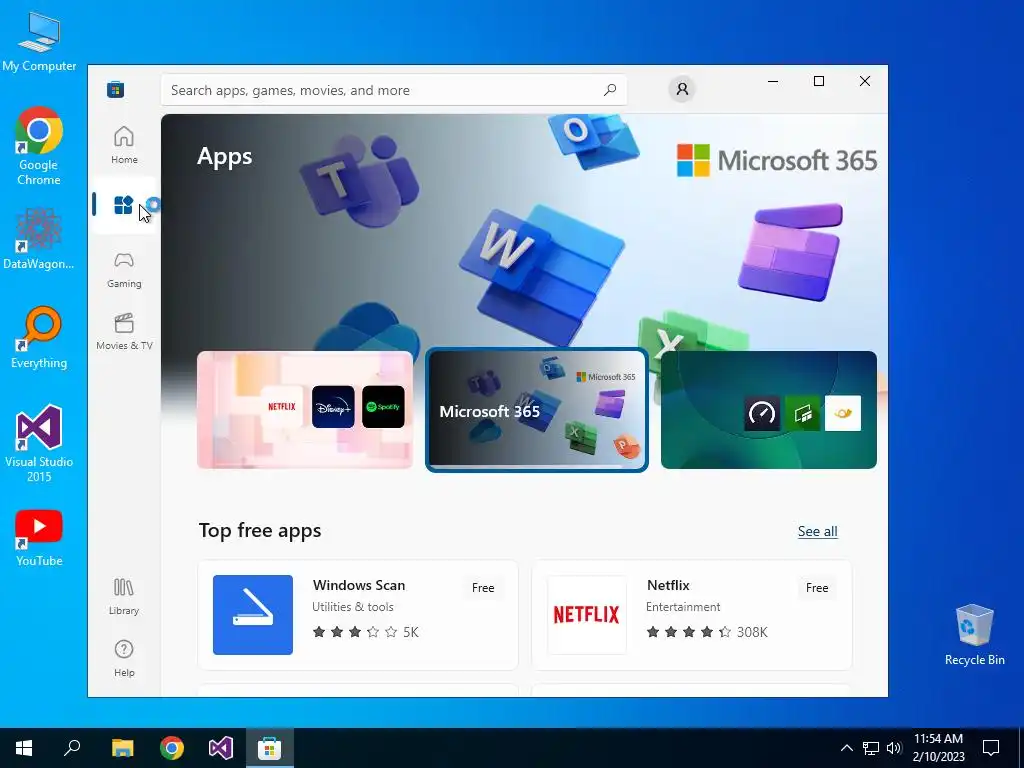Viewport: 1024px width, 768px height.
Task: Select Google Chrome desktop shortcut
Action: 39,146
